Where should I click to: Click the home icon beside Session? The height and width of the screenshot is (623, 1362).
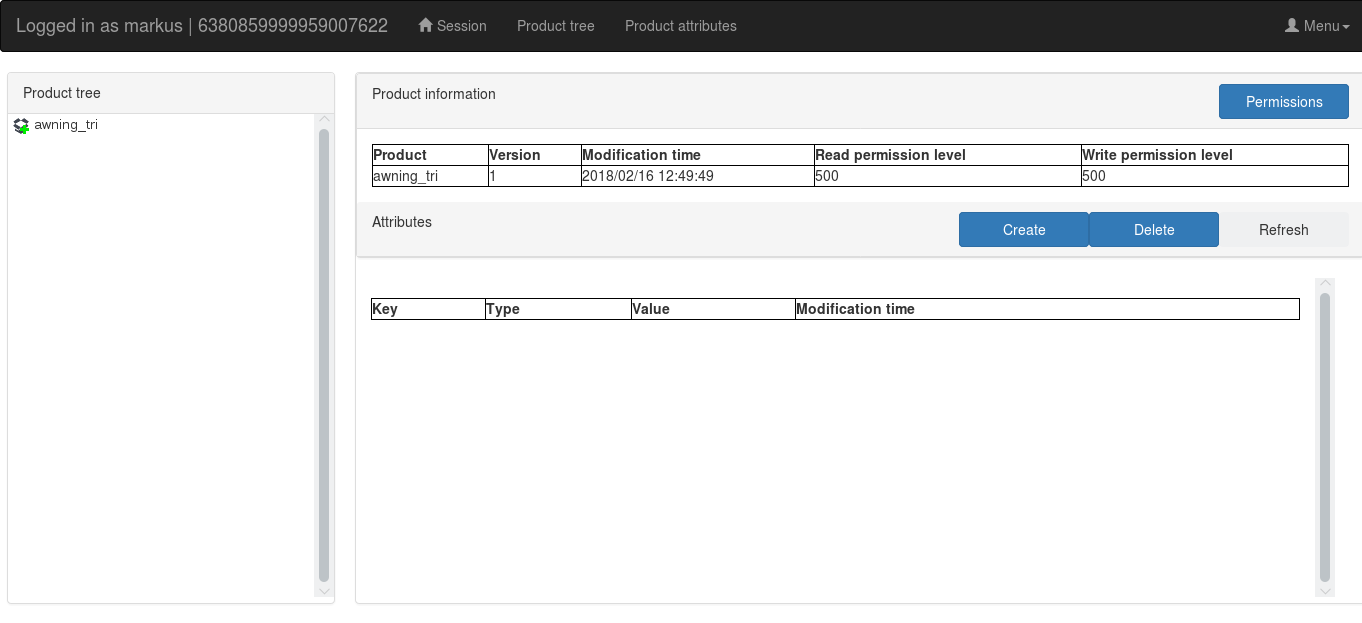coord(425,25)
